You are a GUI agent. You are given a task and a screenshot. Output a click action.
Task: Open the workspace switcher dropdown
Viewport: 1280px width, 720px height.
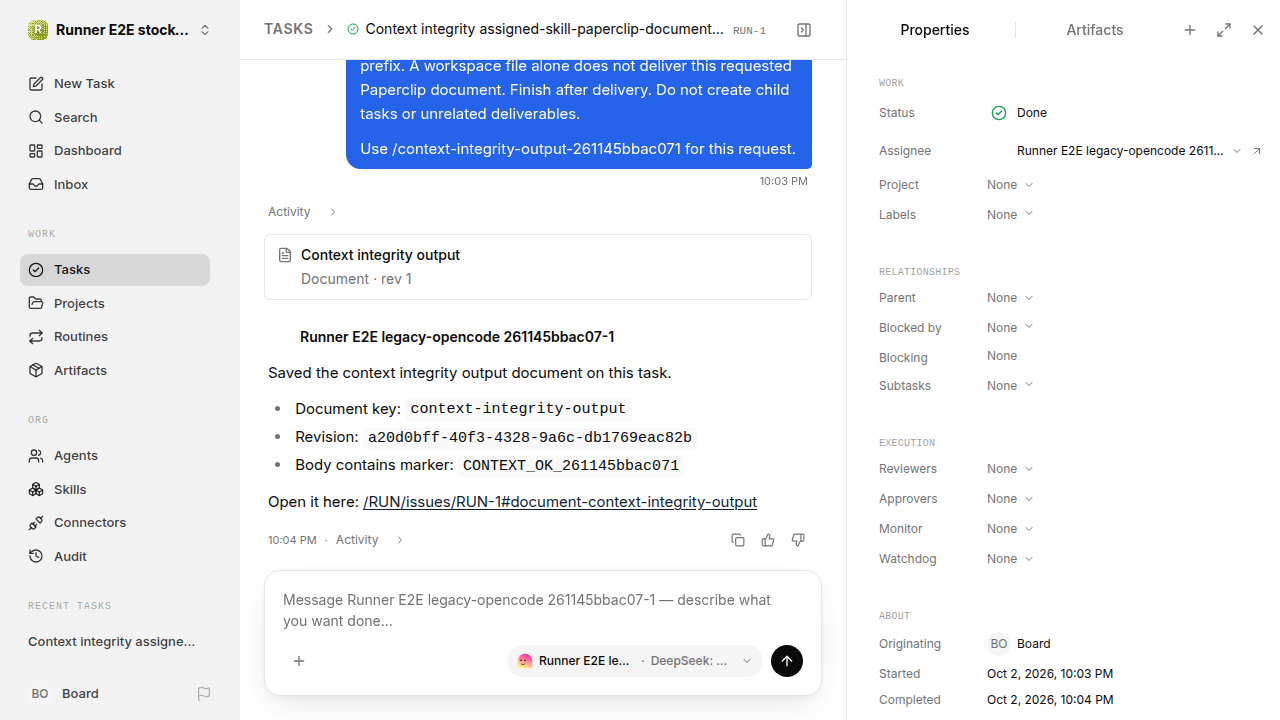pos(120,30)
